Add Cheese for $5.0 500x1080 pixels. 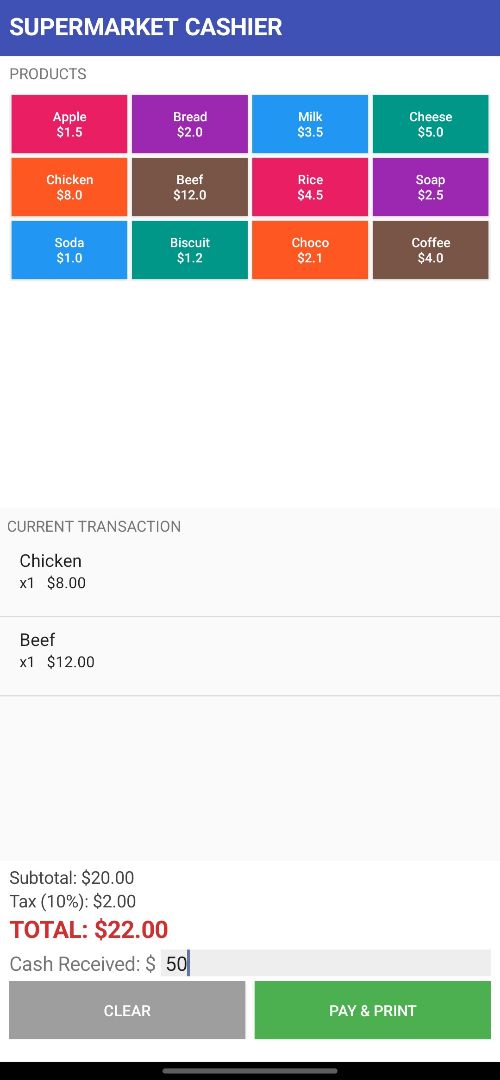tap(430, 124)
